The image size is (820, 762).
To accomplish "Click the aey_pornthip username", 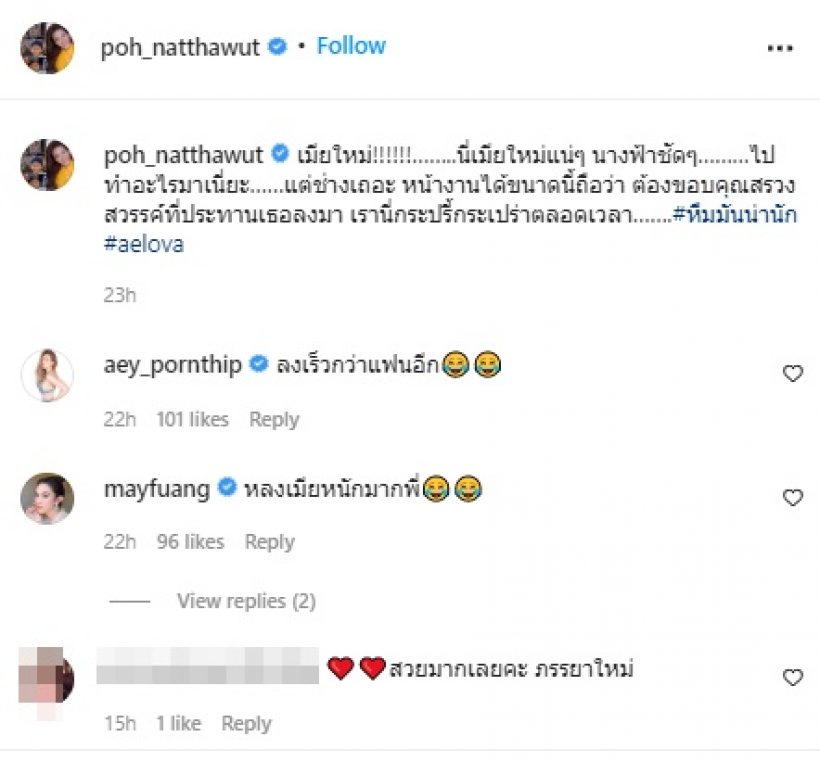I will coord(171,365).
